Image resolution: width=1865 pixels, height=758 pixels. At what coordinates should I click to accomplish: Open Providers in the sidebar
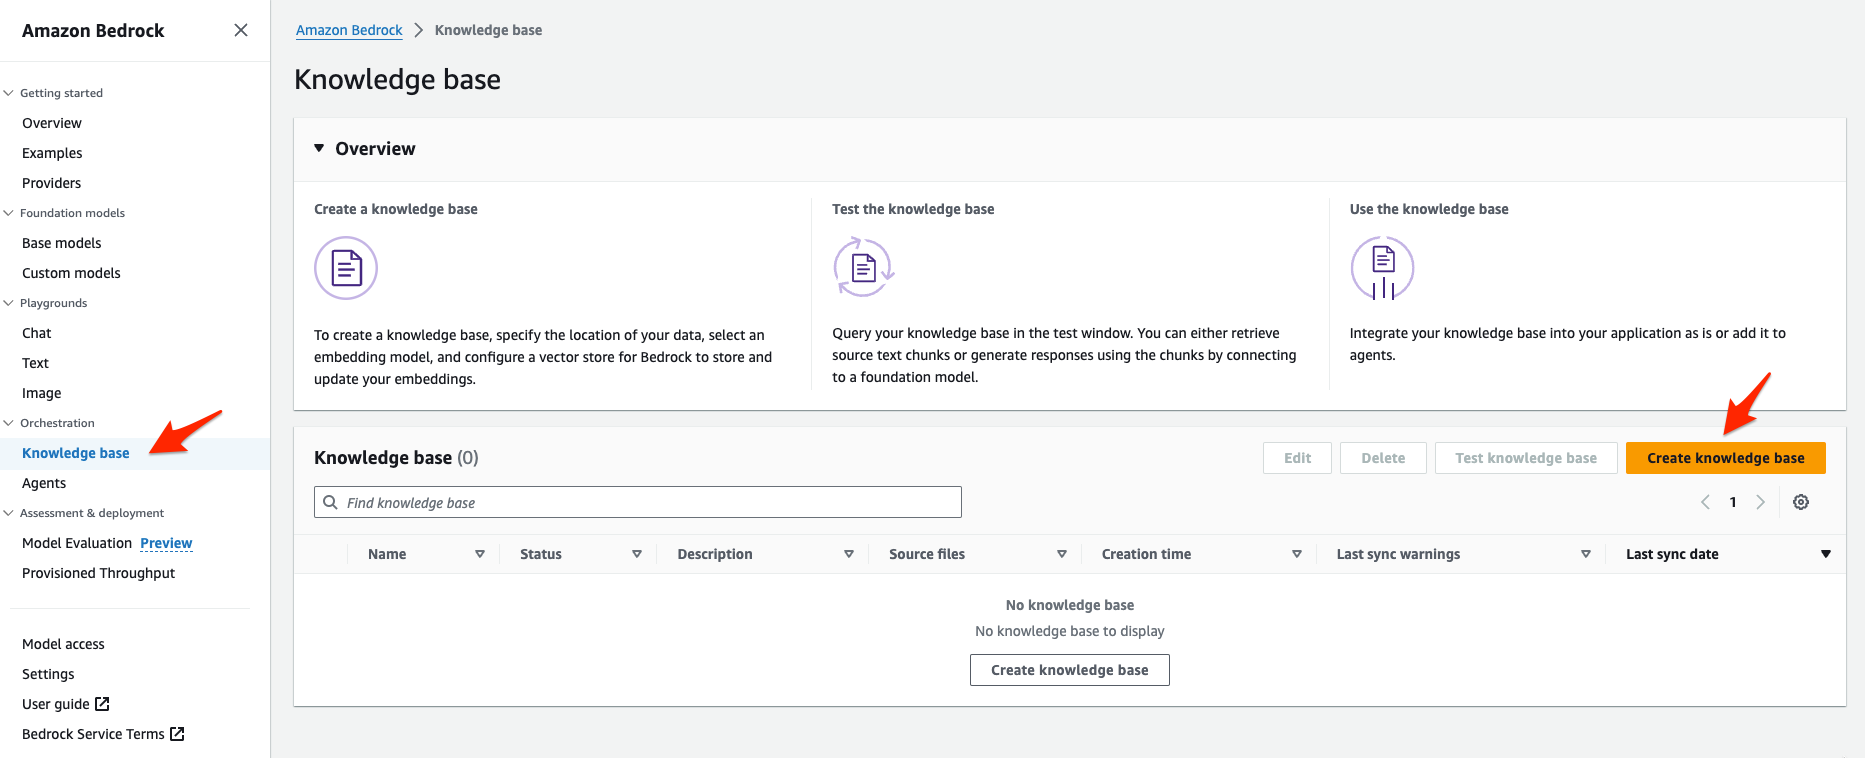tap(52, 183)
